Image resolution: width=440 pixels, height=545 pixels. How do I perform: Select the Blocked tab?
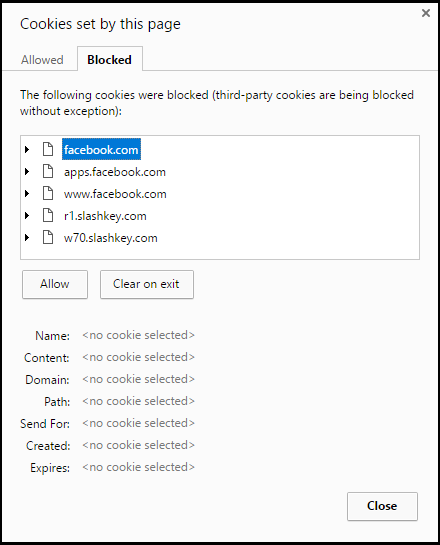109,59
